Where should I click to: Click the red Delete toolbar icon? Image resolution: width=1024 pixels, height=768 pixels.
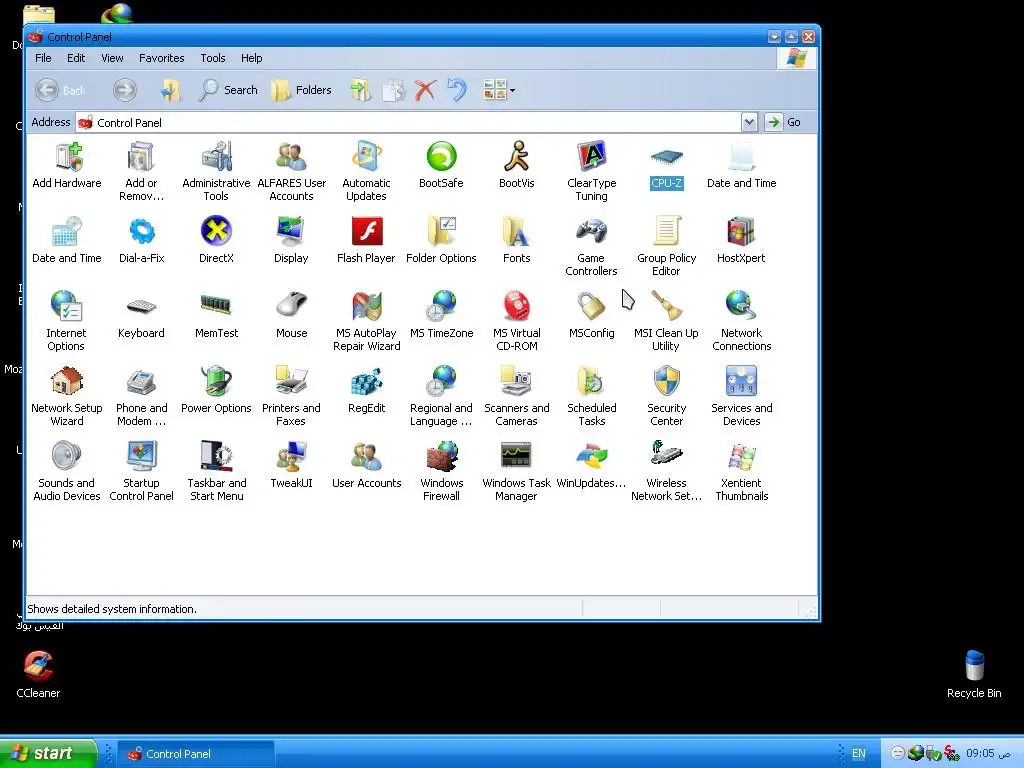[425, 90]
